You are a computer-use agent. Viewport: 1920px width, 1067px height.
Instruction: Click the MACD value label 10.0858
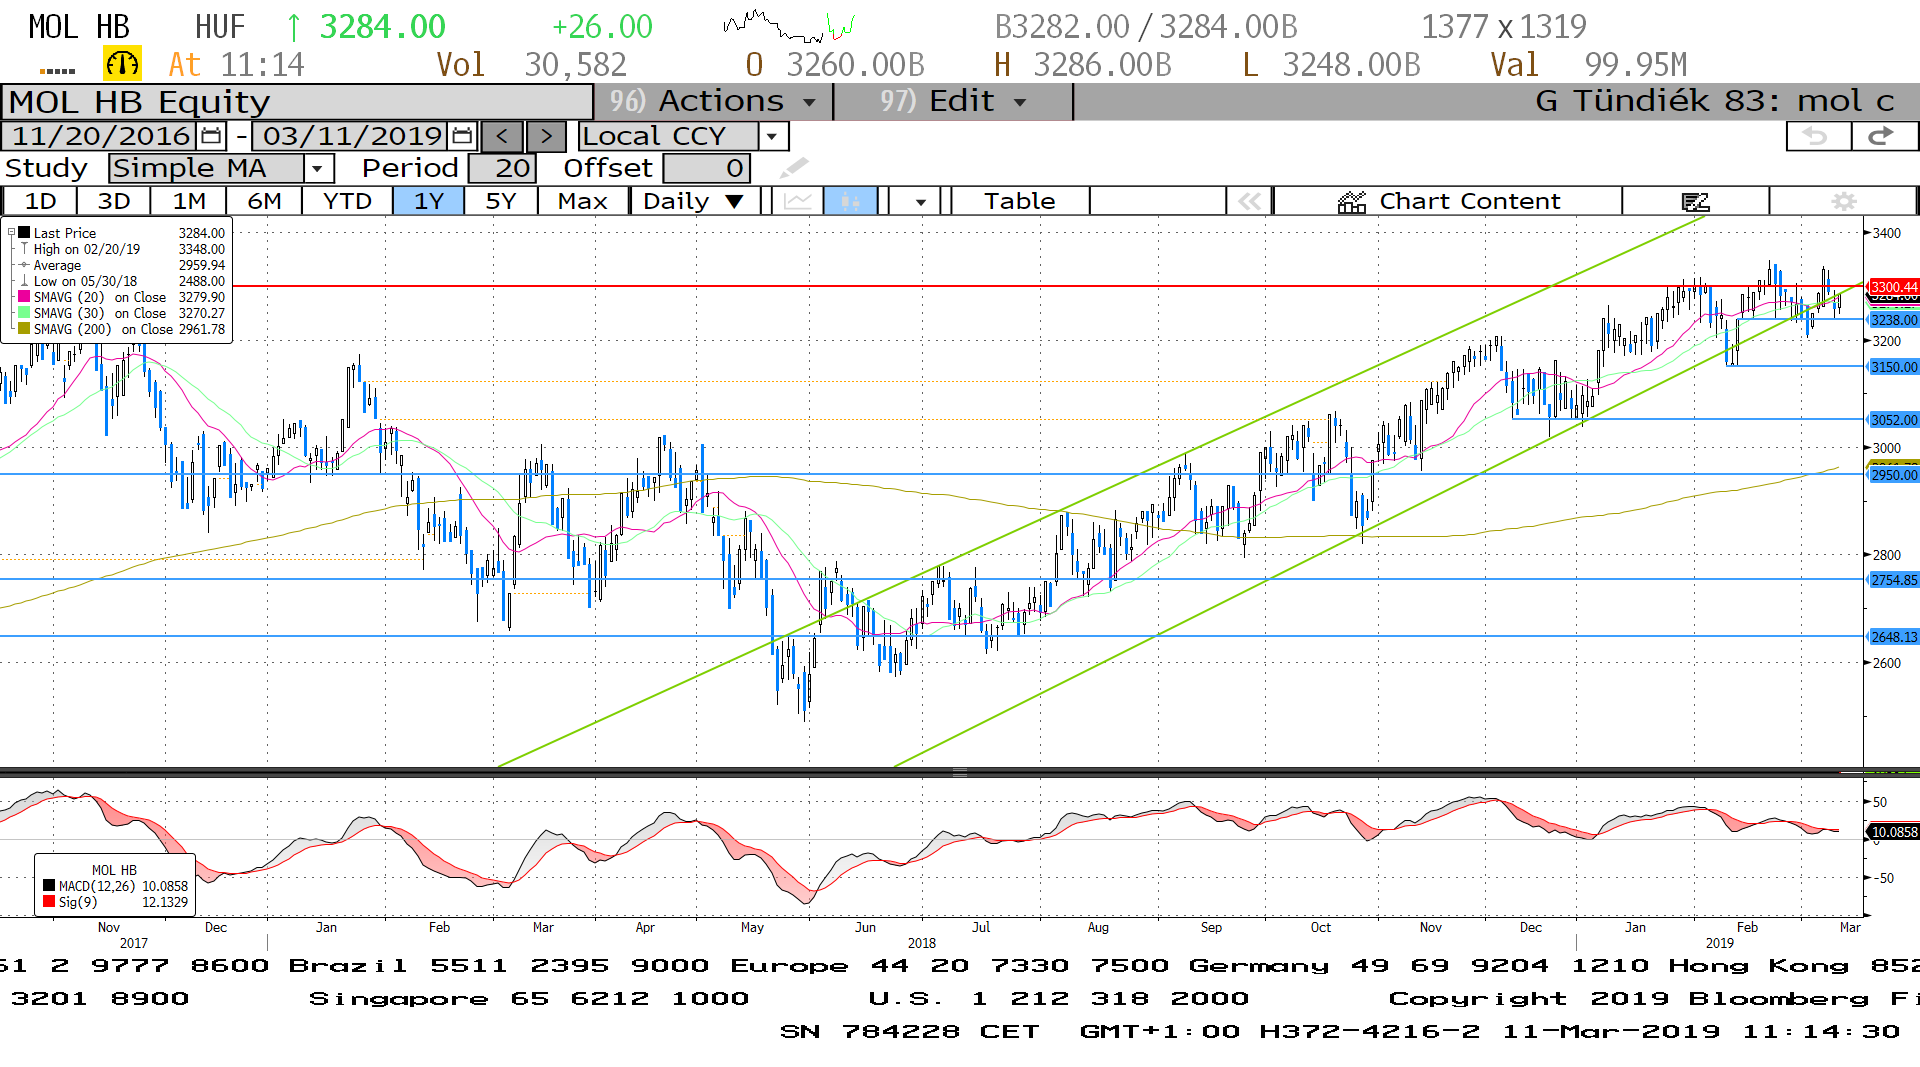(1894, 832)
